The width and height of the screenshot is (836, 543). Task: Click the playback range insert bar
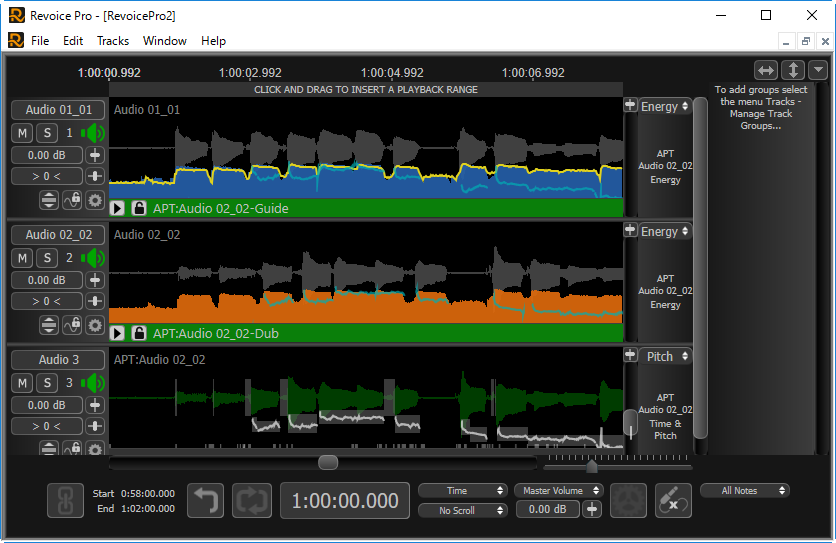coord(366,90)
